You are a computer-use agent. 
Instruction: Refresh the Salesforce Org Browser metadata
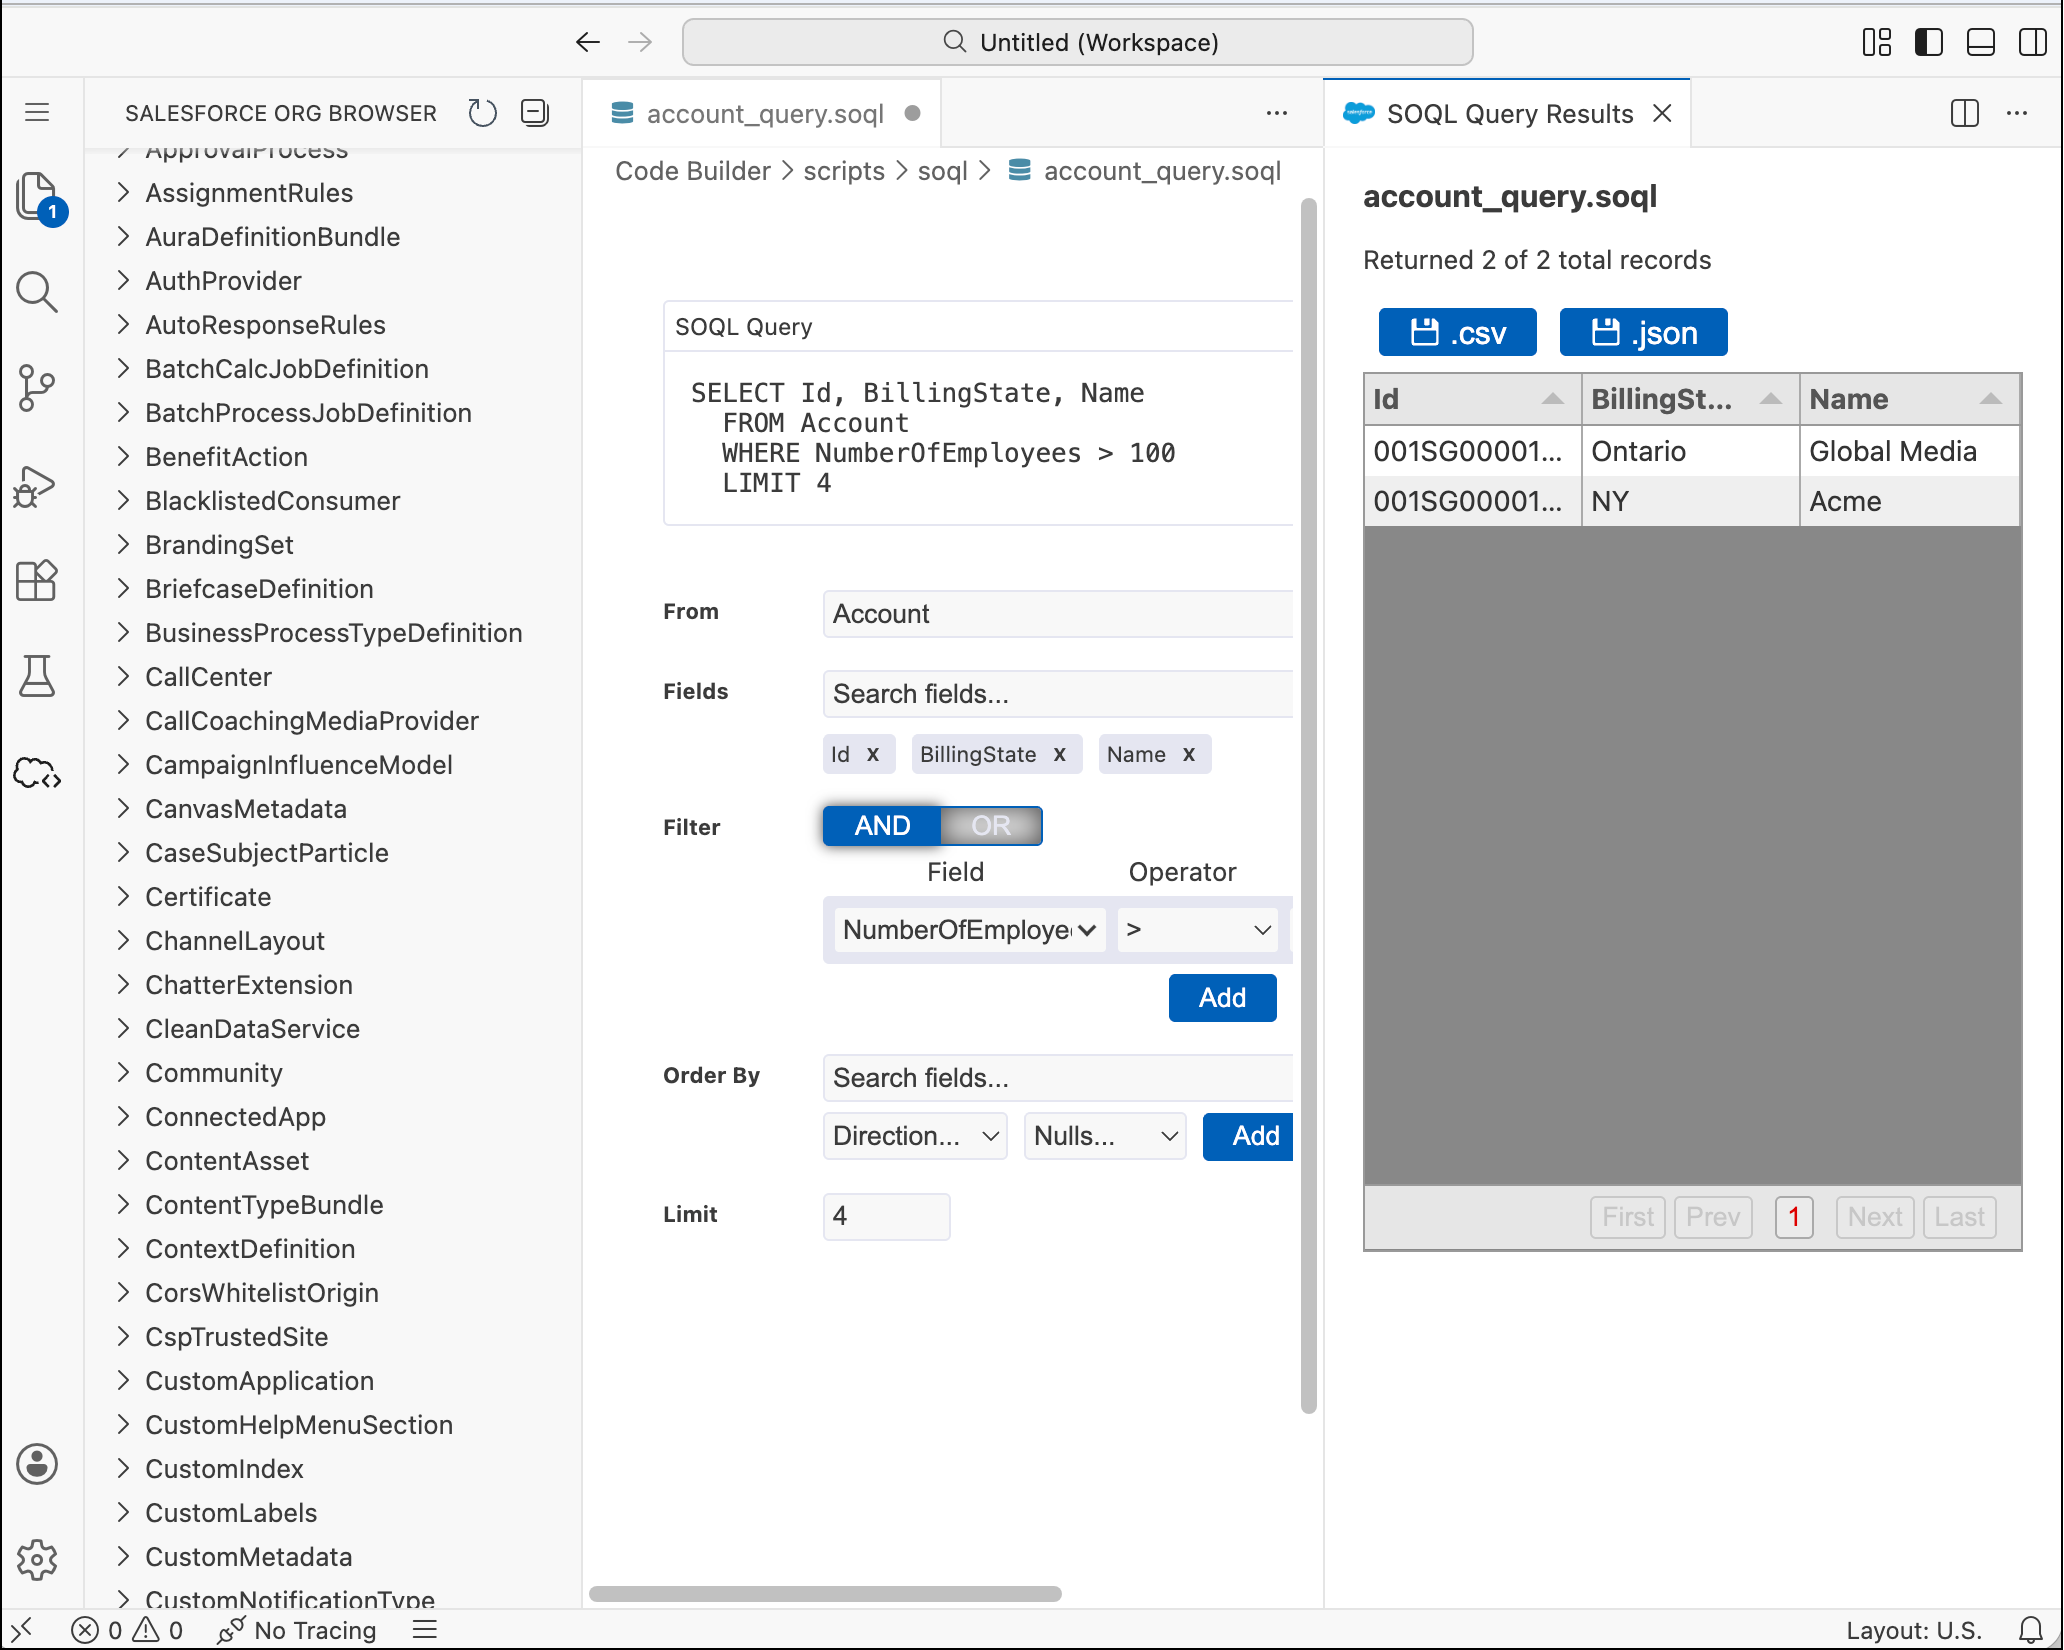[x=483, y=112]
